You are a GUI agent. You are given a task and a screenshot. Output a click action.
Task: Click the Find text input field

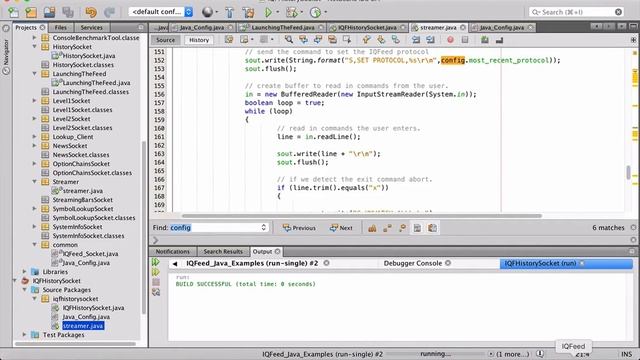pyautogui.click(x=215, y=227)
